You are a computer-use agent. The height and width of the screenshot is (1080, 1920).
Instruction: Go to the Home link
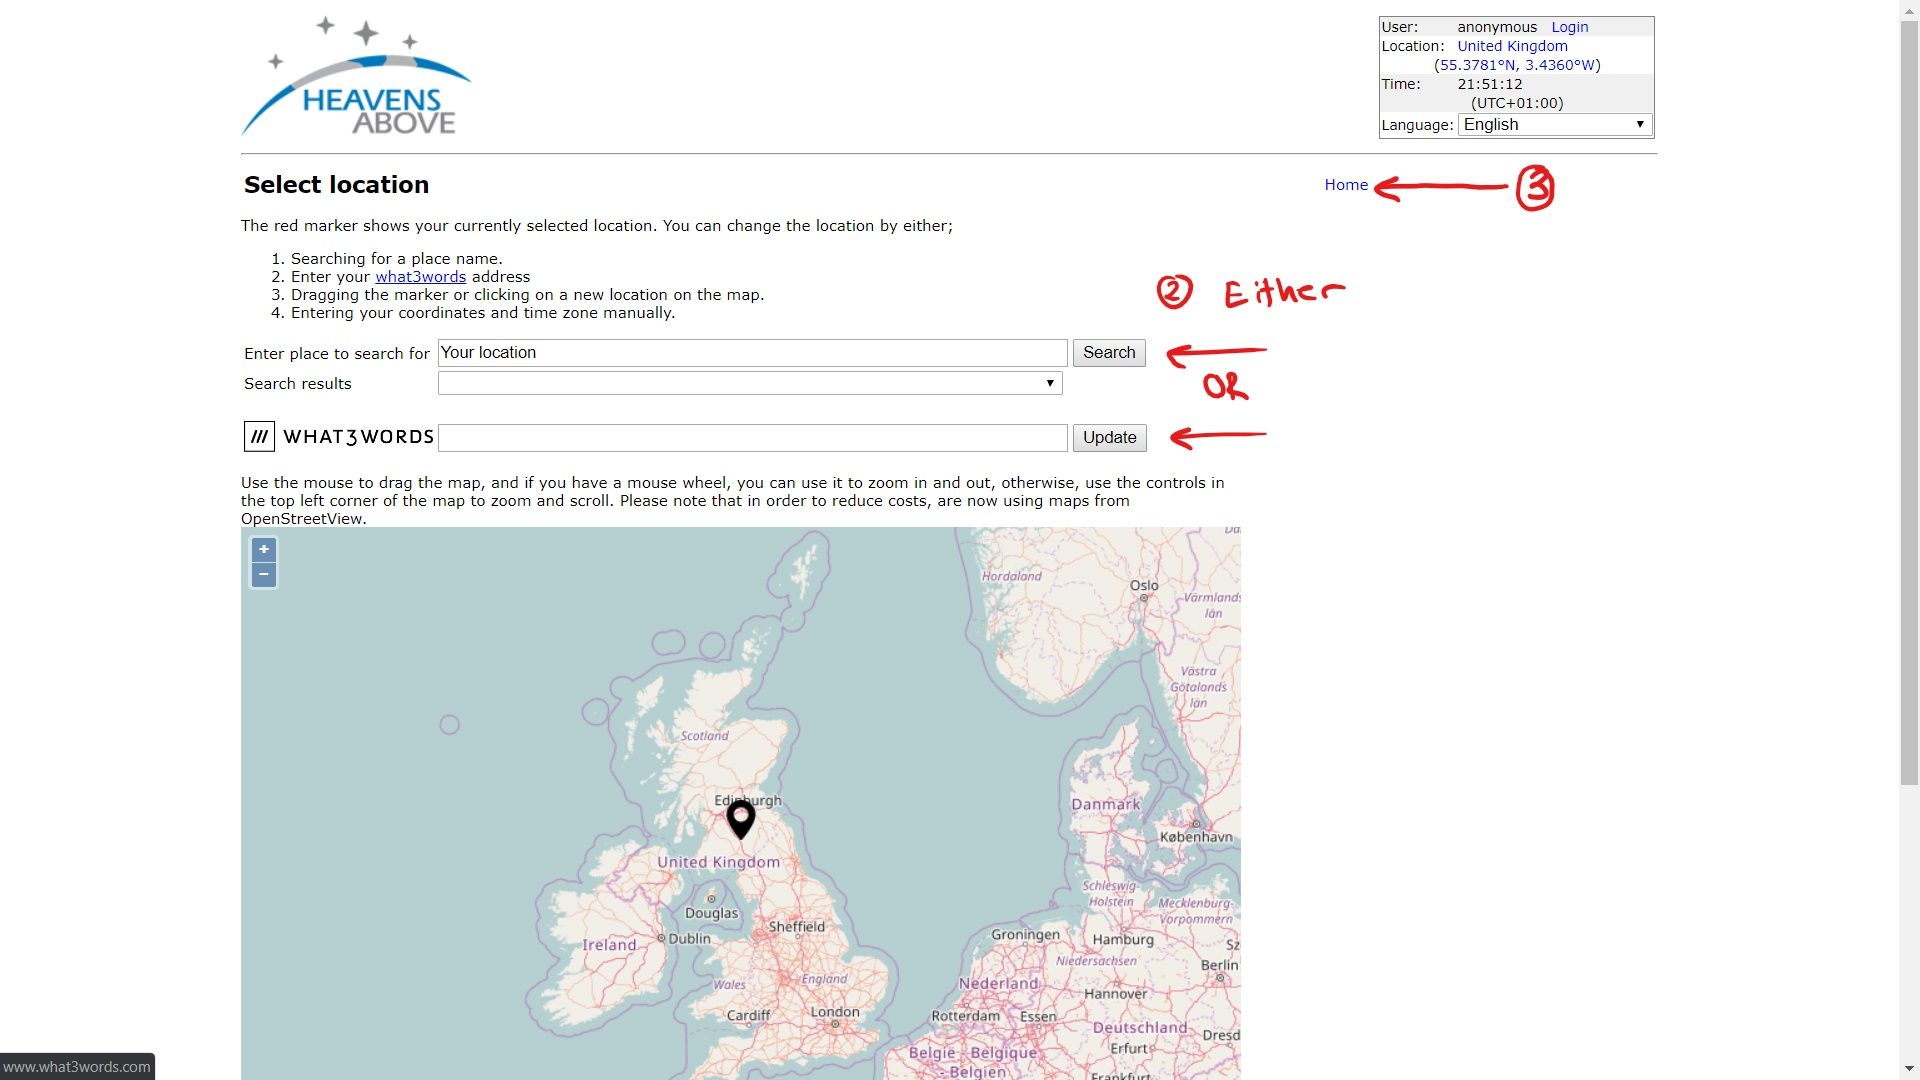tap(1345, 185)
